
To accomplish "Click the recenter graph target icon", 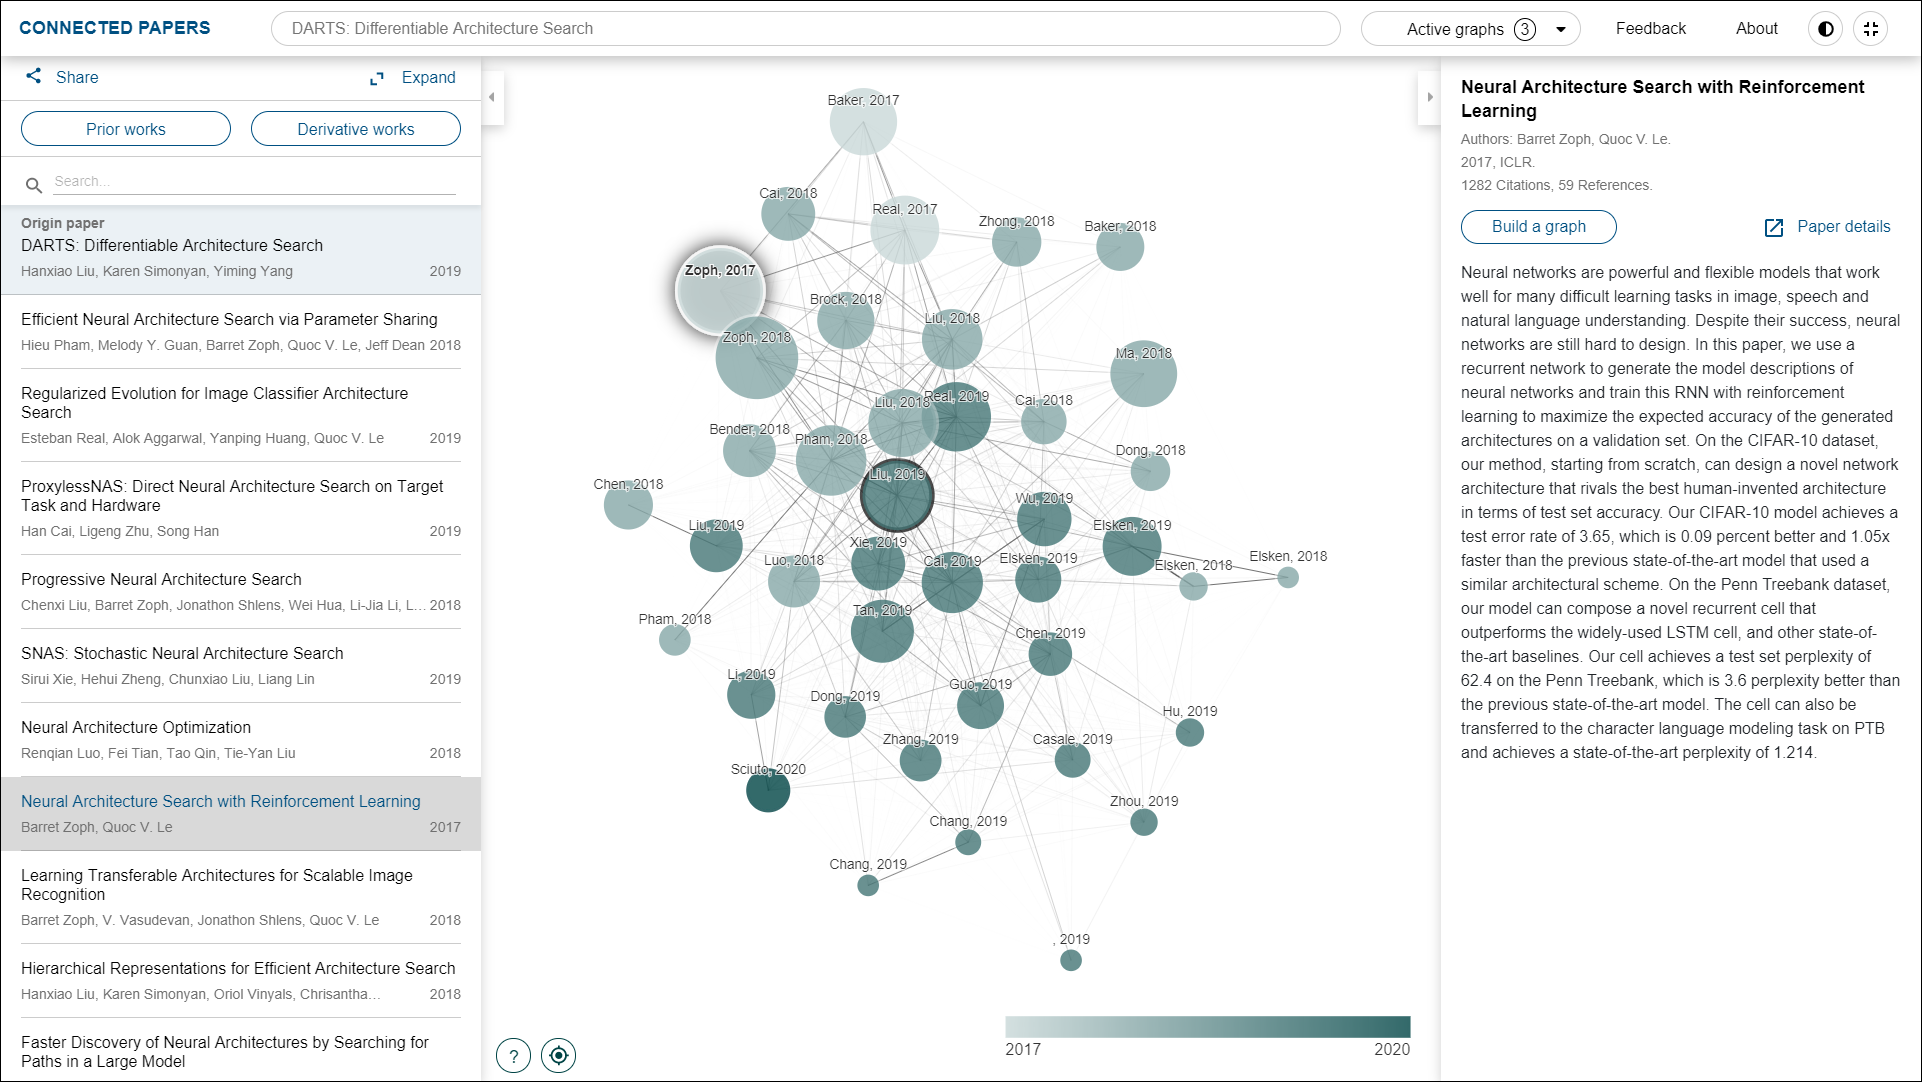I will pos(559,1055).
